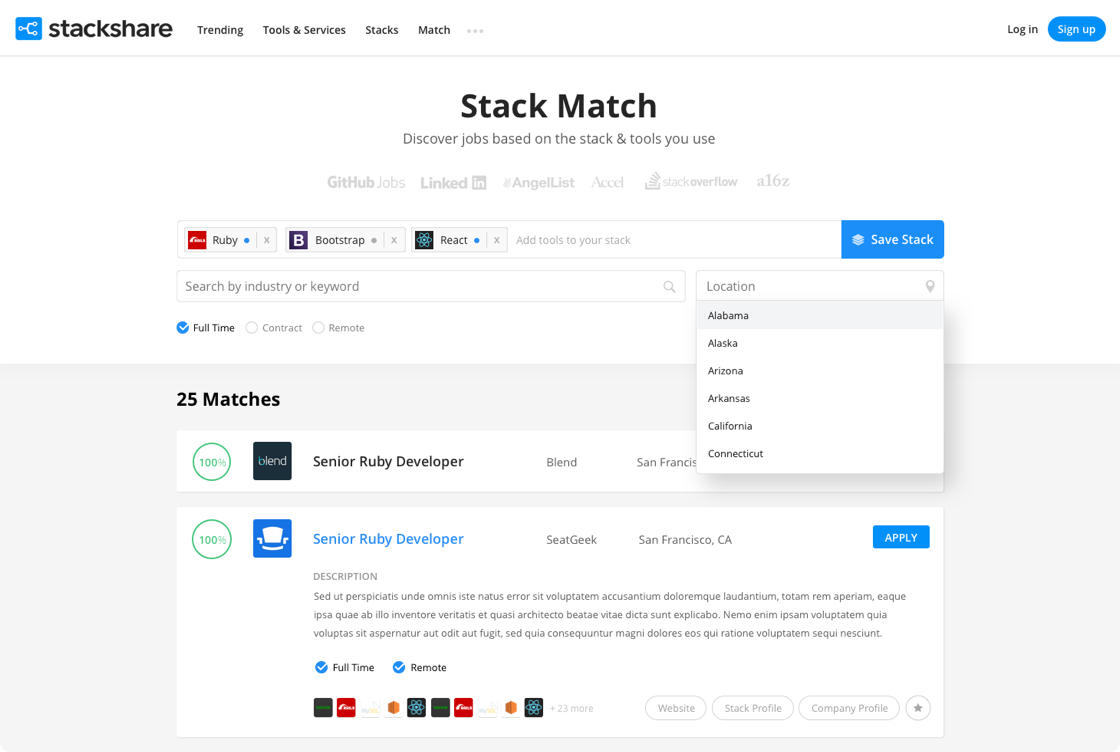The width and height of the screenshot is (1120, 752).
Task: Click the LinkedIn logo
Action: click(x=453, y=183)
